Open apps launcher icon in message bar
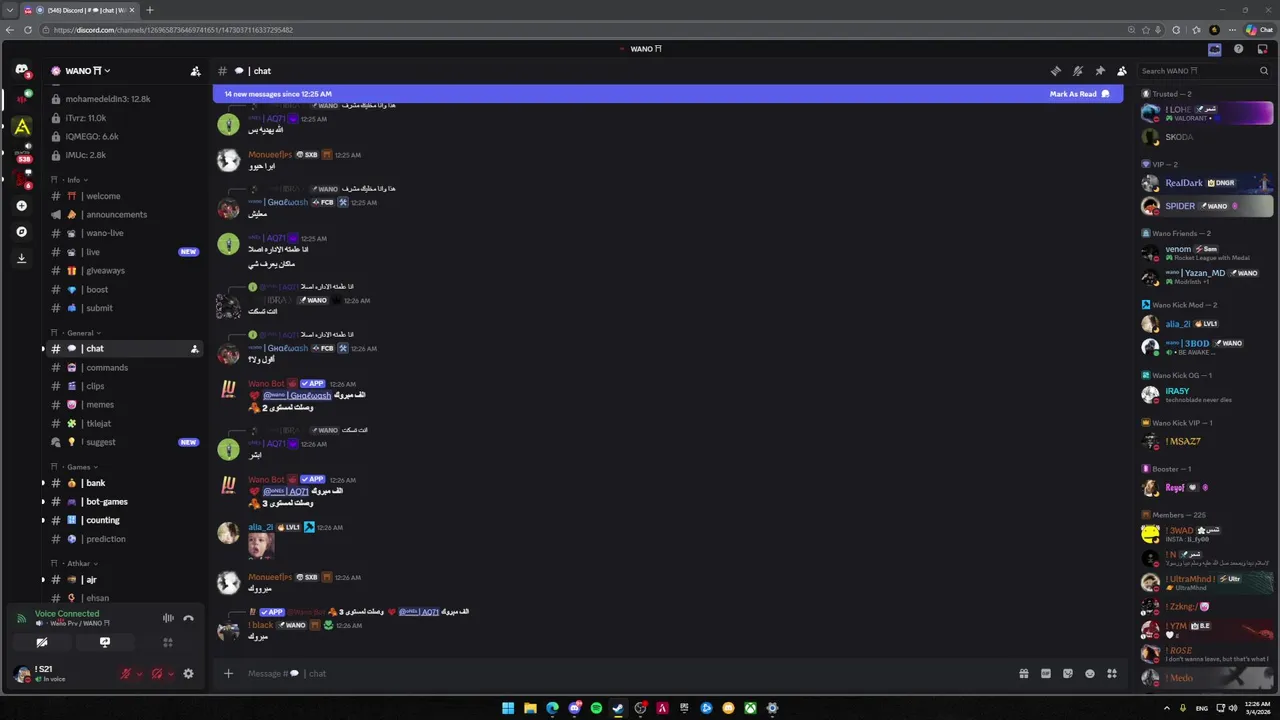Viewport: 1280px width, 720px height. pos(1112,674)
